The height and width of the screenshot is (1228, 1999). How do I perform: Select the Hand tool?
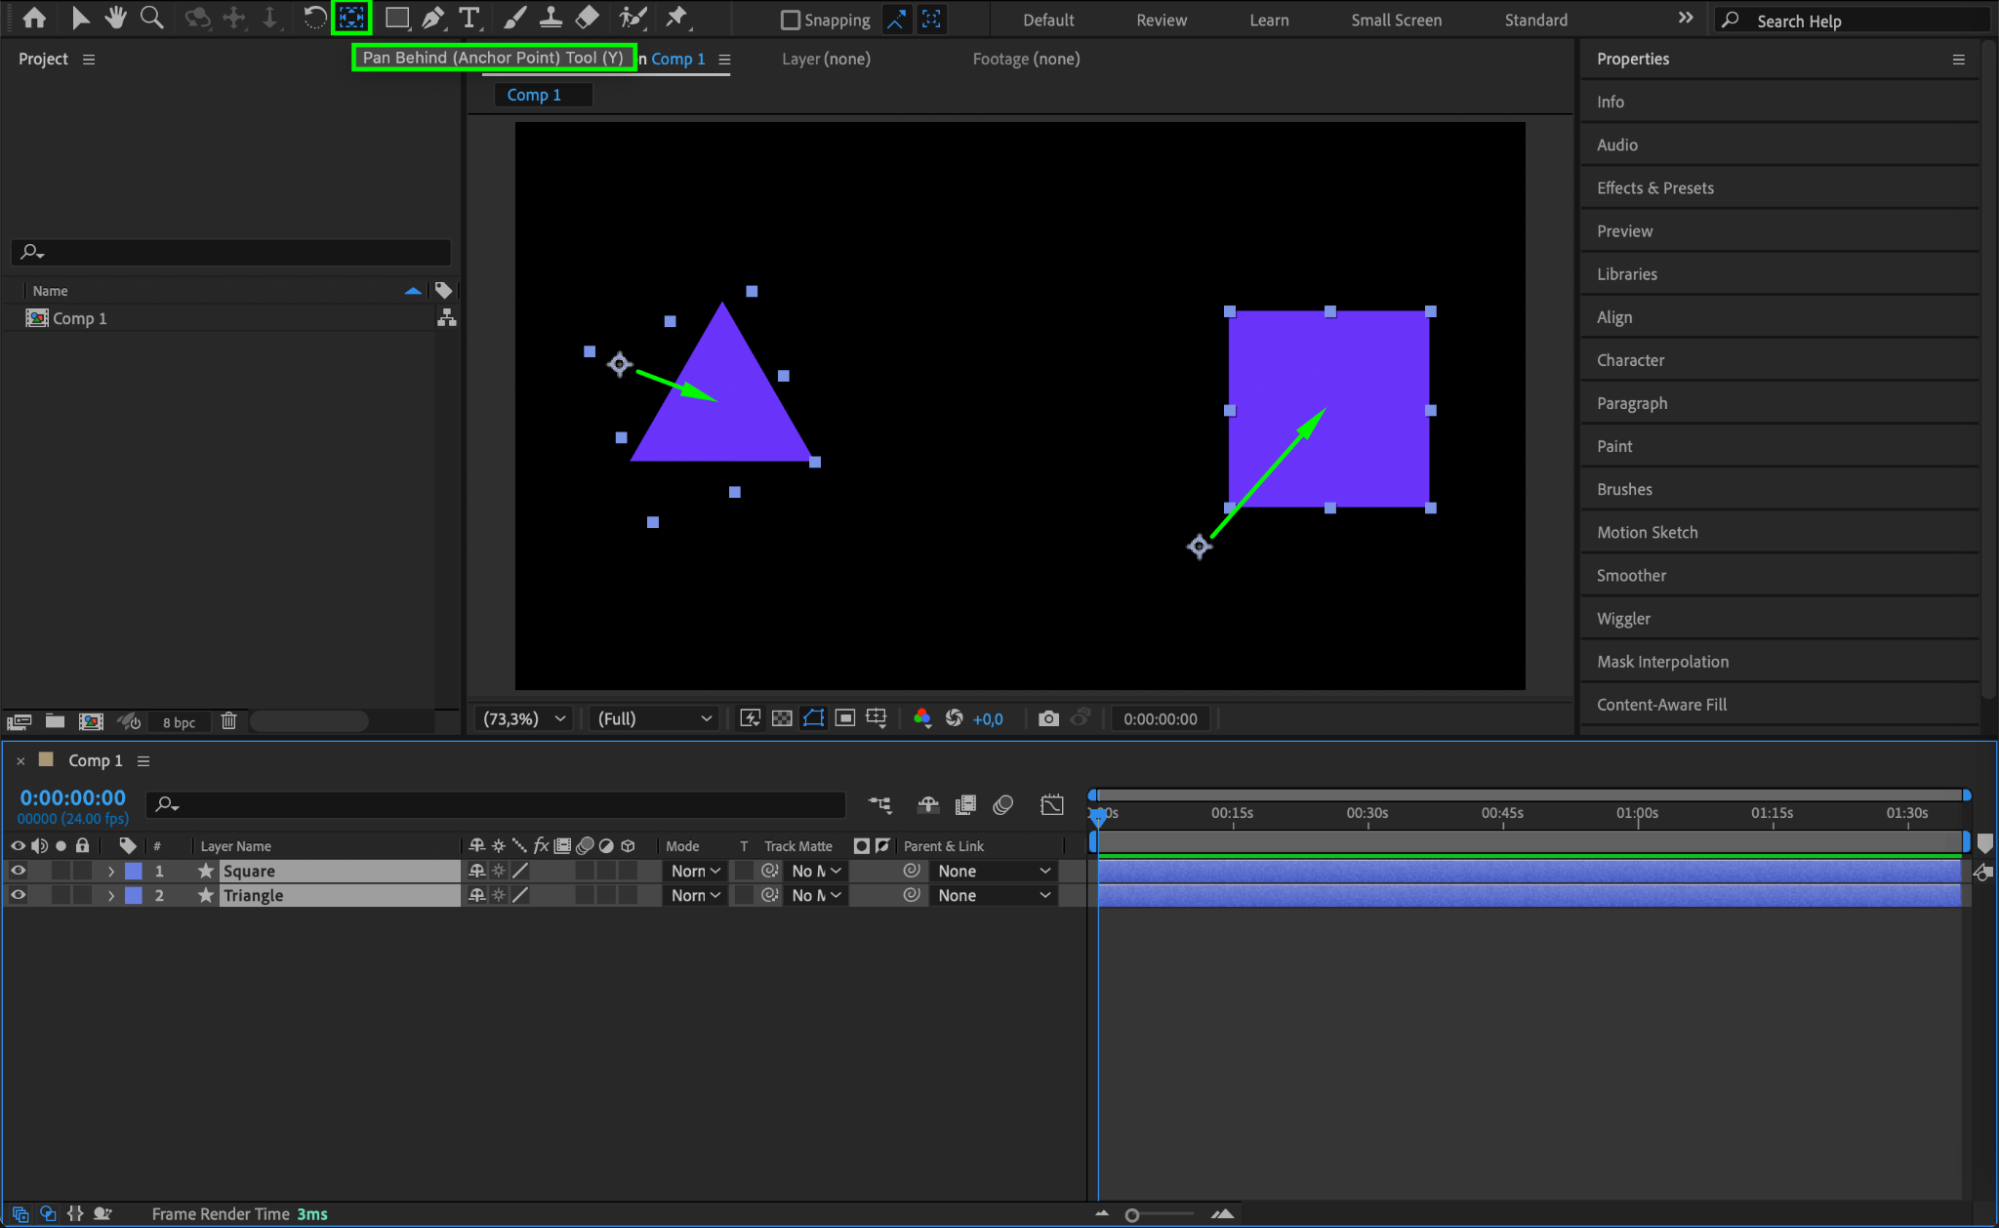tap(116, 17)
